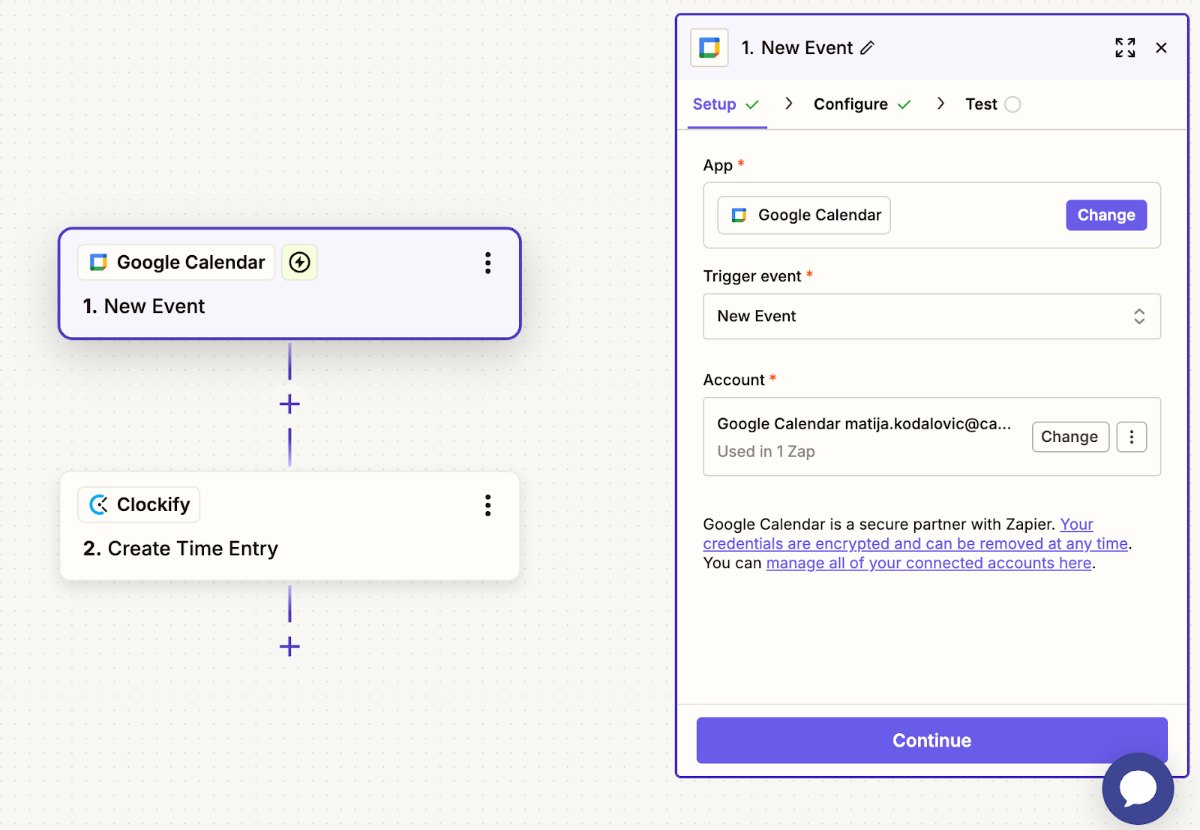Viewport: 1200px width, 830px height.
Task: Click the Google Calendar logo on step 1 badge
Action: point(98,262)
